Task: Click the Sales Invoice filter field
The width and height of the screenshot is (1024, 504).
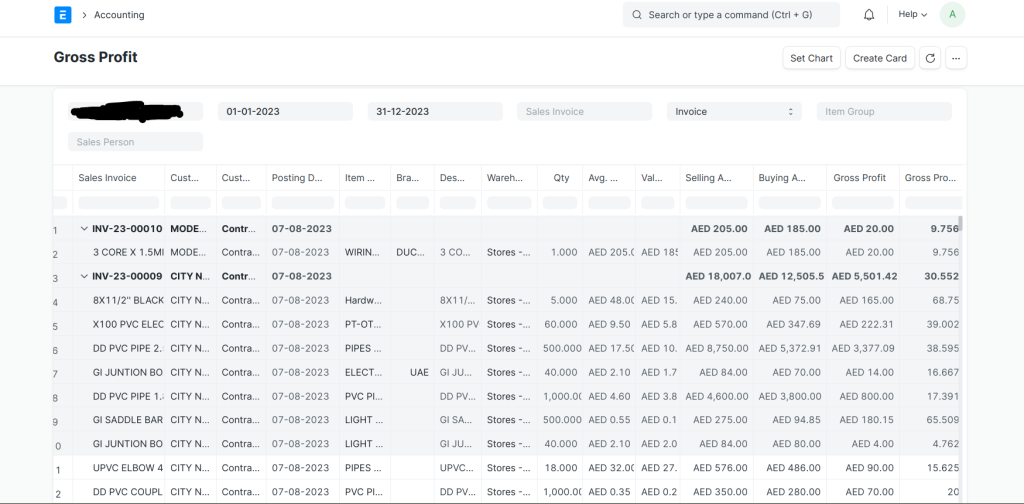Action: coord(584,112)
